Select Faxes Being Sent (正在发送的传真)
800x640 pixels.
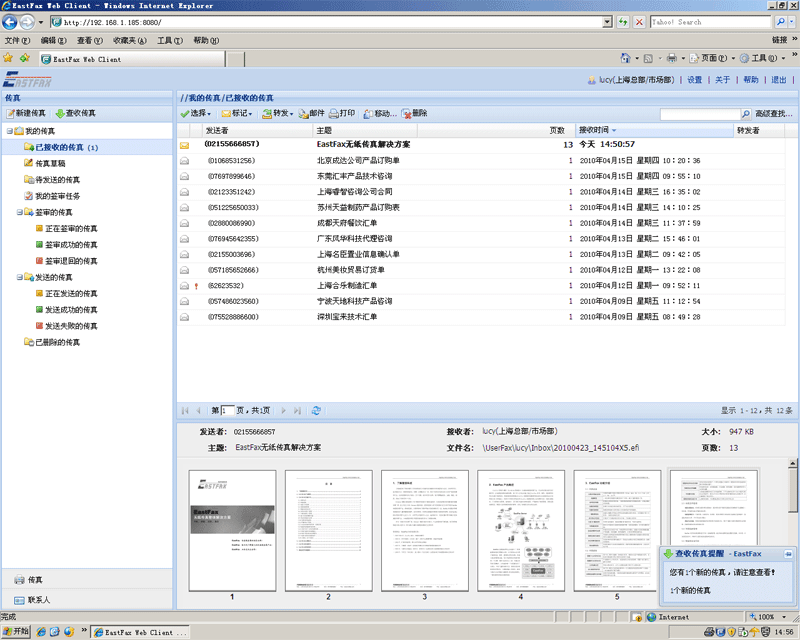pyautogui.click(x=66, y=293)
